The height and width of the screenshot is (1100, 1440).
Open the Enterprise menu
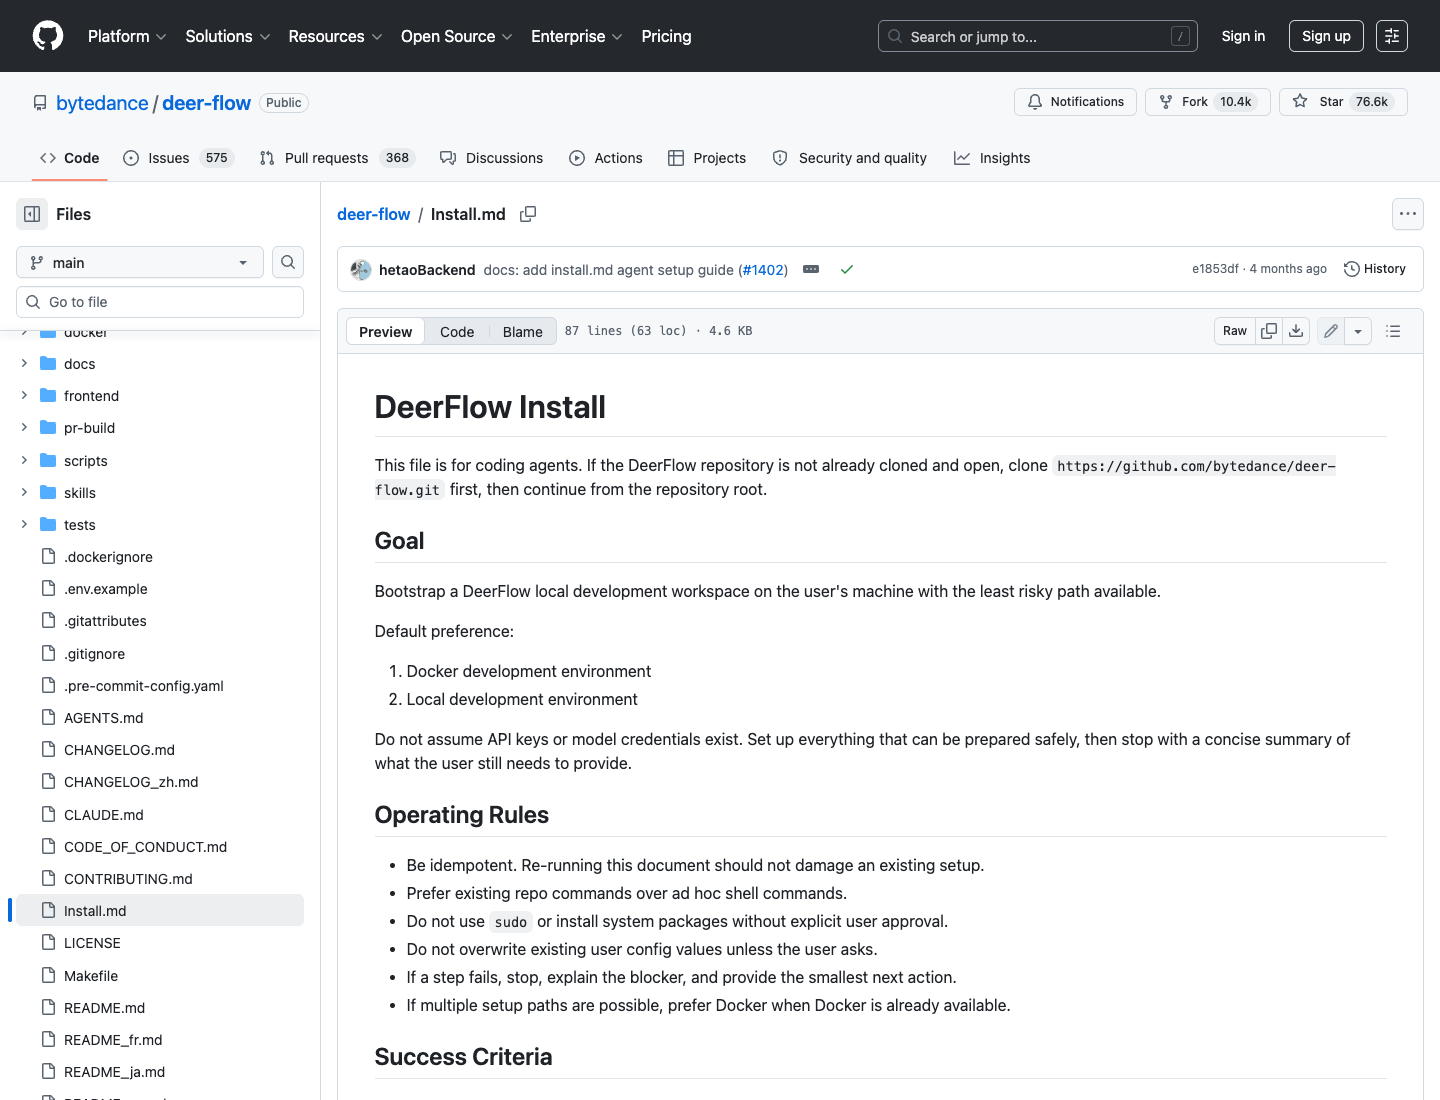577,36
